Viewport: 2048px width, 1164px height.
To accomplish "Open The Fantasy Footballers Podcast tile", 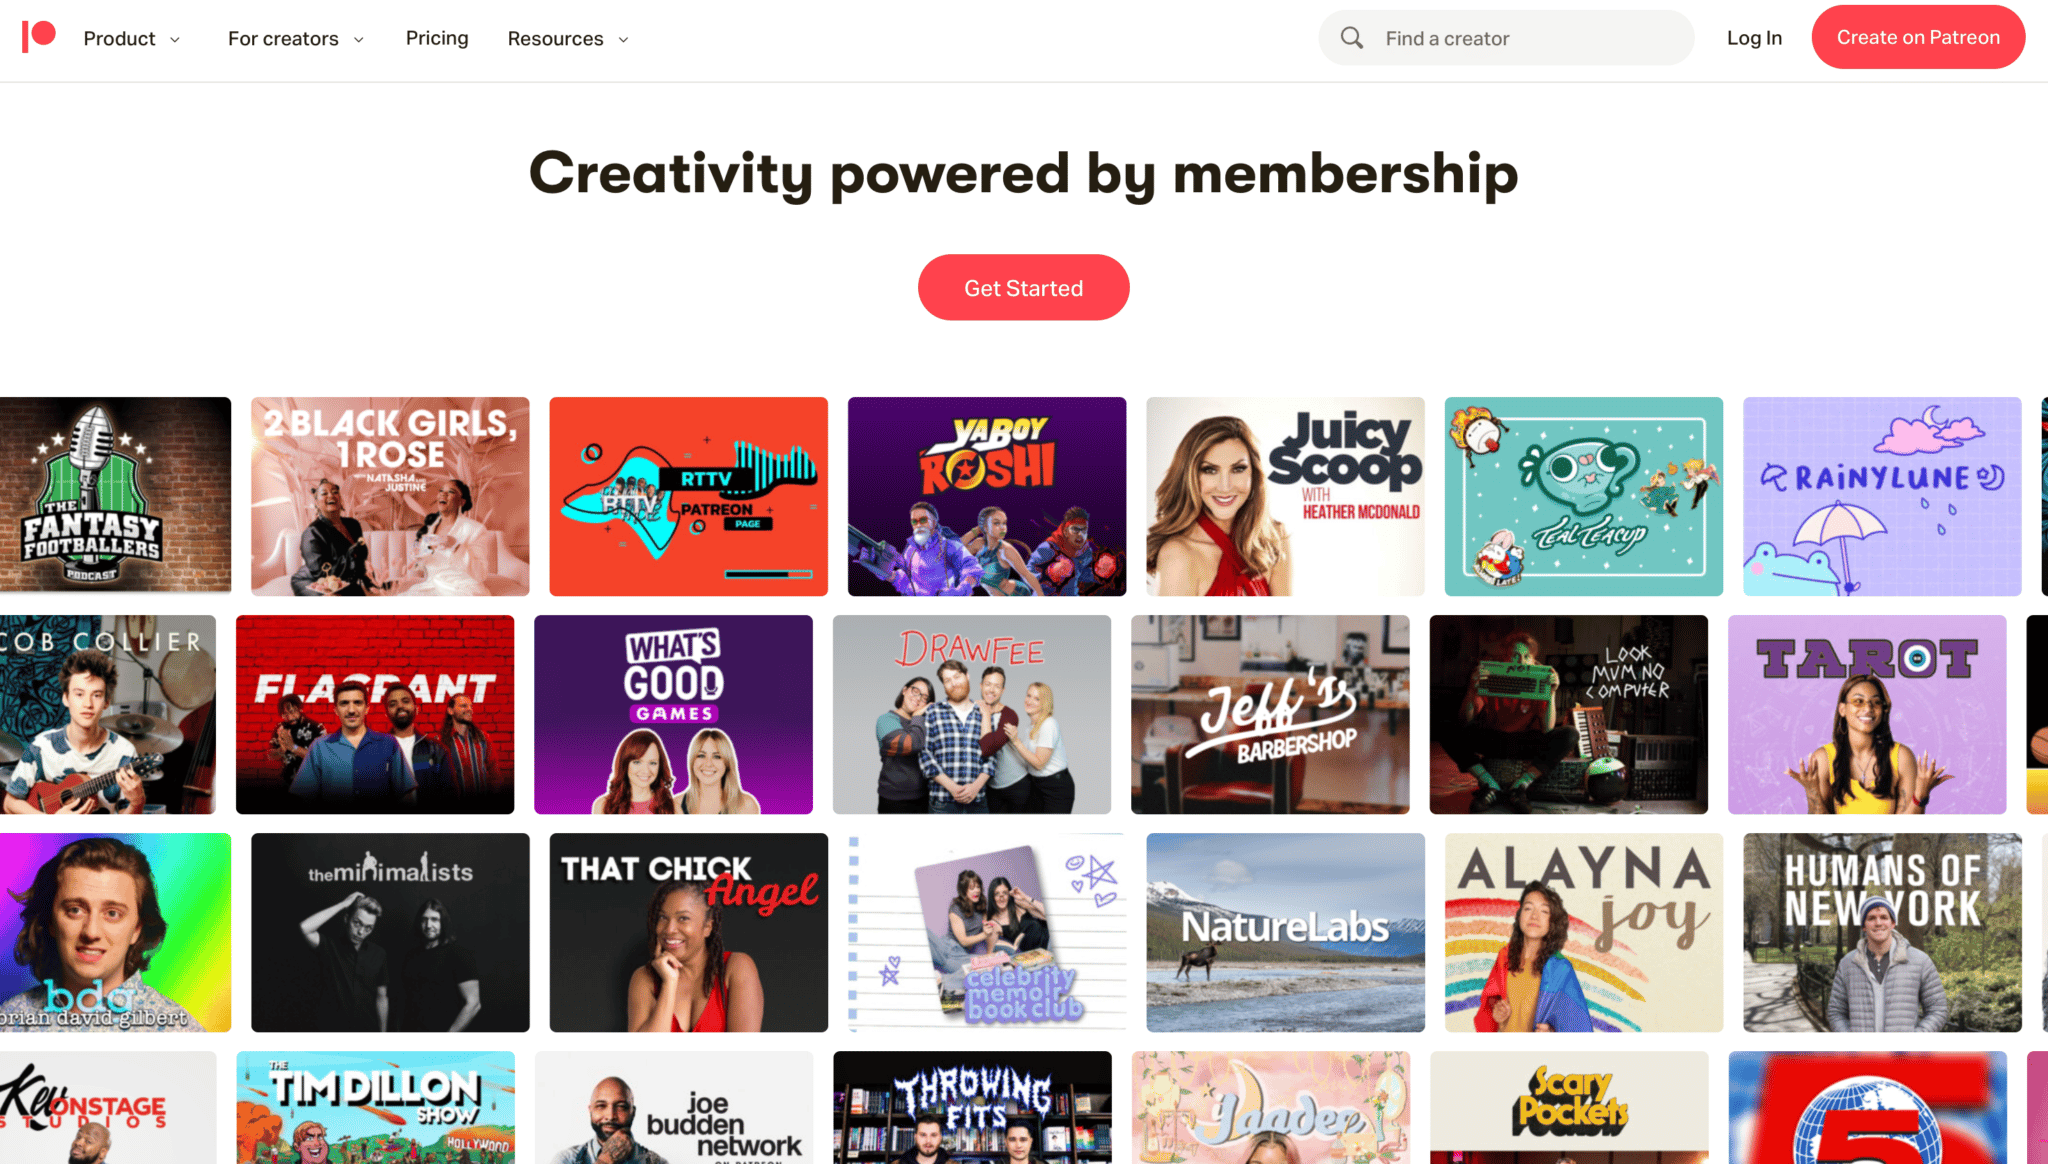I will coord(115,496).
